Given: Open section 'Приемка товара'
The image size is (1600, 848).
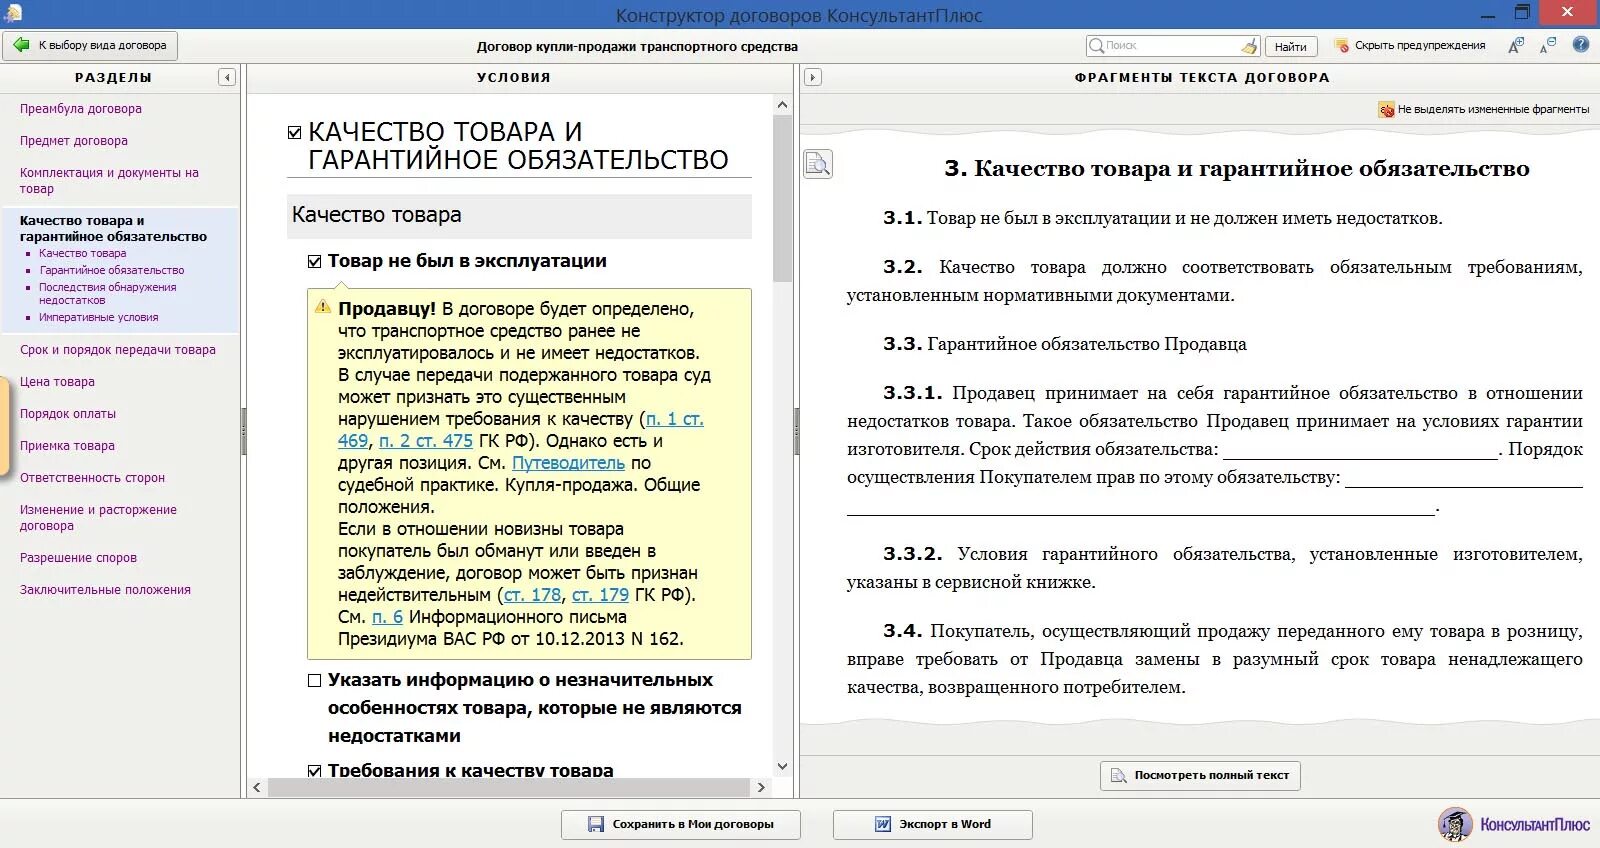Looking at the screenshot, I should click(67, 446).
